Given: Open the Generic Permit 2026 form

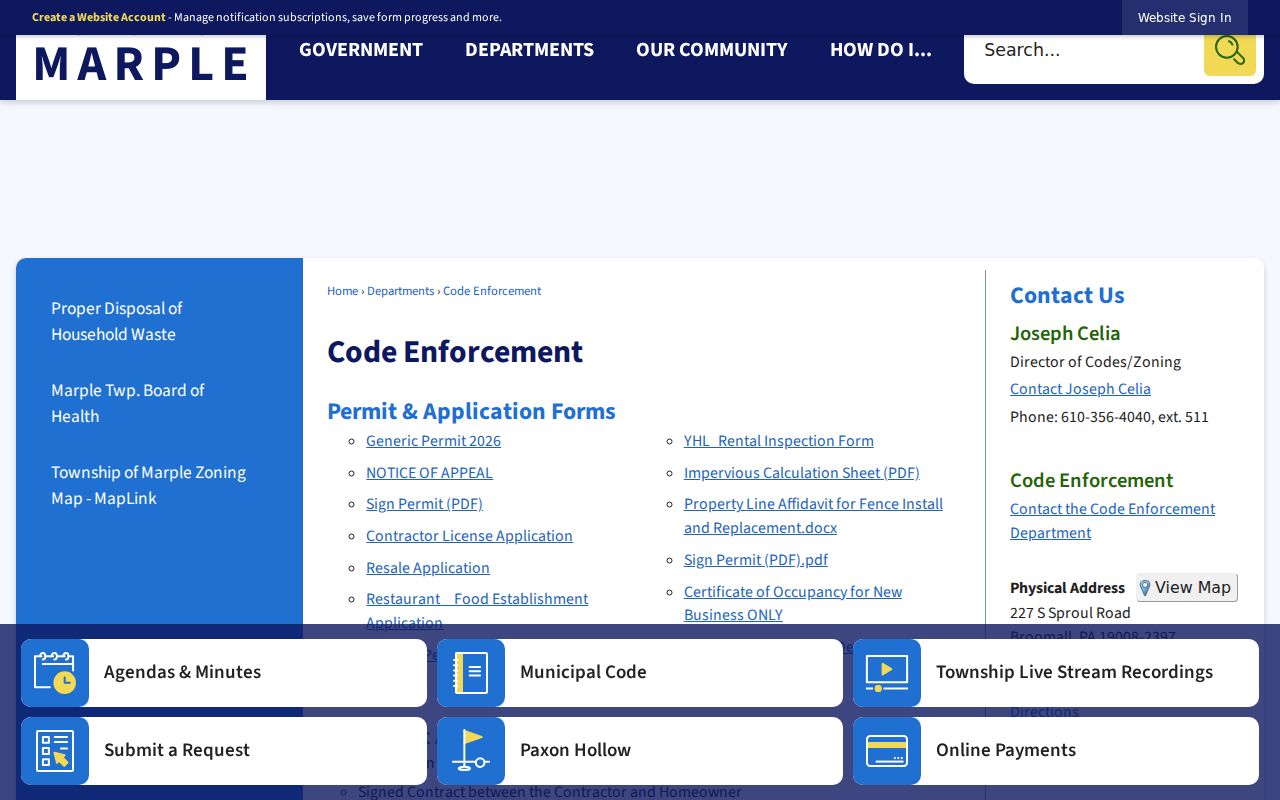Looking at the screenshot, I should click(433, 441).
